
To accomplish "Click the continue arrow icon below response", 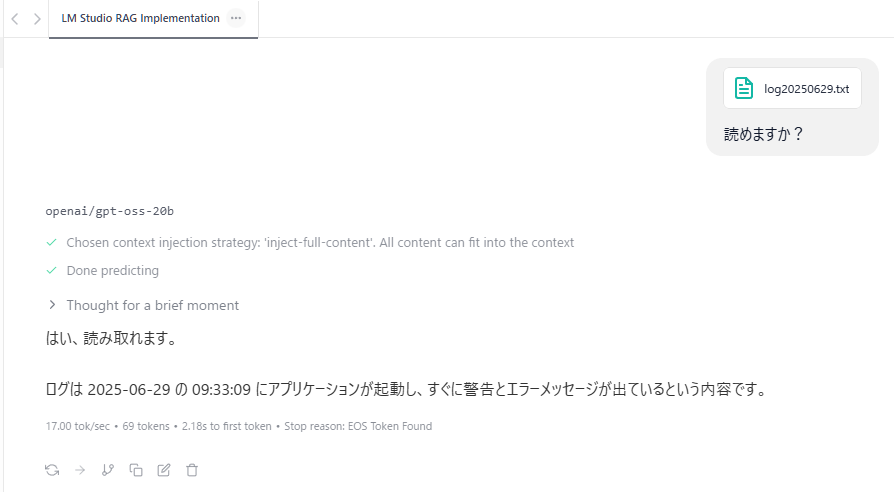I will [80, 469].
